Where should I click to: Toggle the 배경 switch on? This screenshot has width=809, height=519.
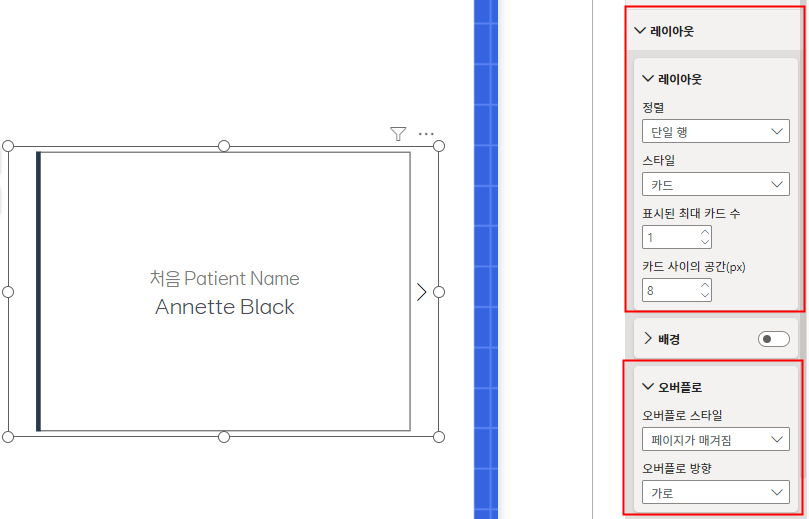(x=773, y=339)
